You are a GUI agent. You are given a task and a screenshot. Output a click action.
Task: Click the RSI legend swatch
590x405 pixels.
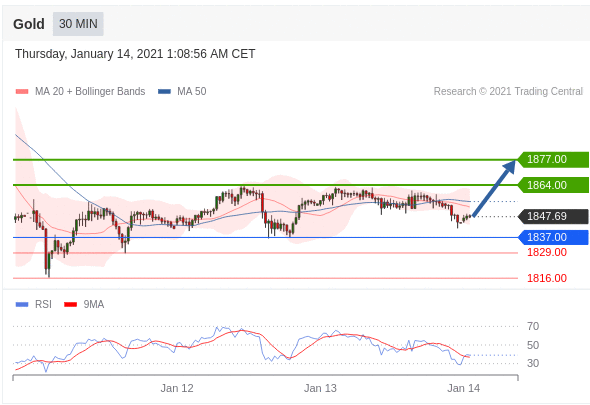coord(22,305)
